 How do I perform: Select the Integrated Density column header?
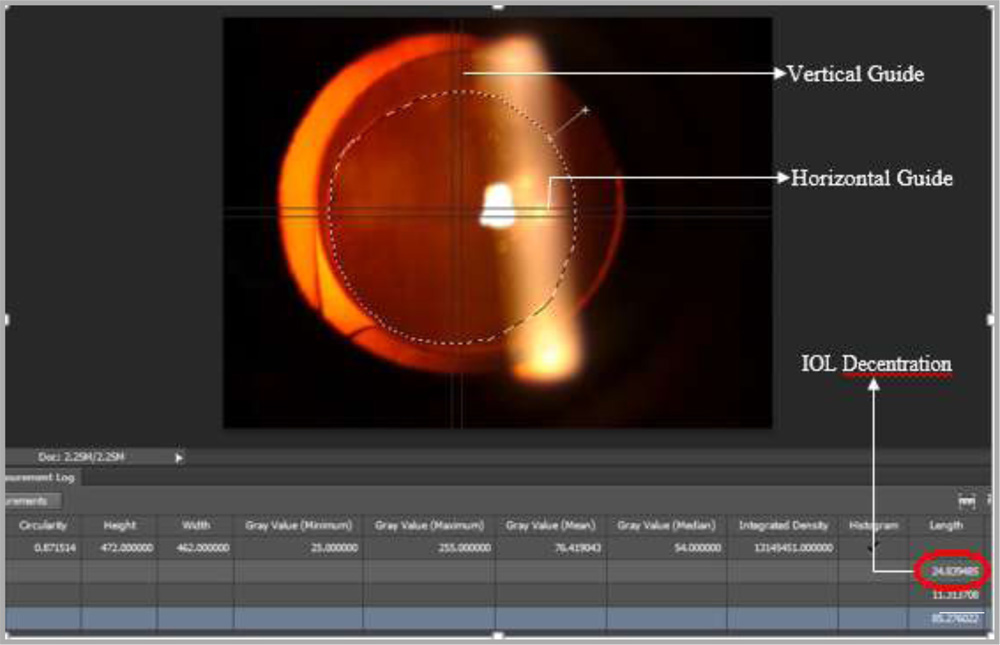pyautogui.click(x=783, y=525)
